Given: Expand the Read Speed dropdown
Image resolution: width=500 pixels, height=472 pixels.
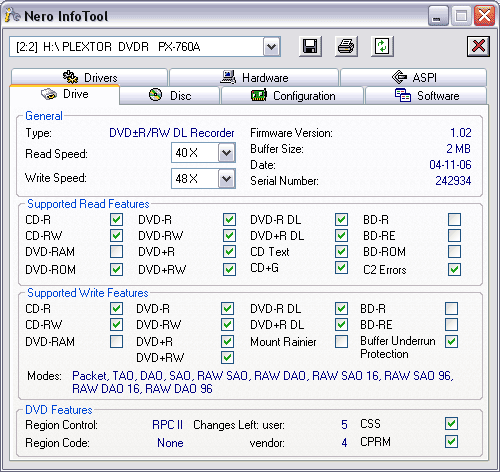Looking at the screenshot, I should point(227,153).
